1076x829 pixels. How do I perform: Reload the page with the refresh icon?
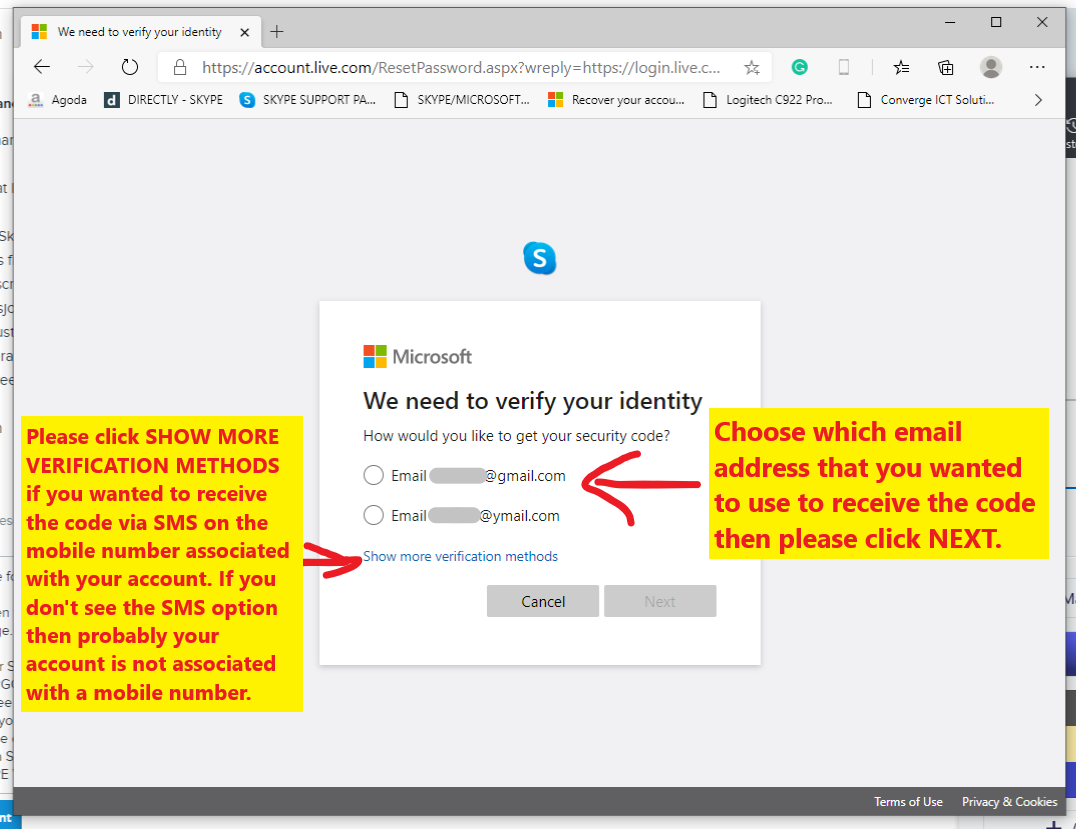coord(130,67)
